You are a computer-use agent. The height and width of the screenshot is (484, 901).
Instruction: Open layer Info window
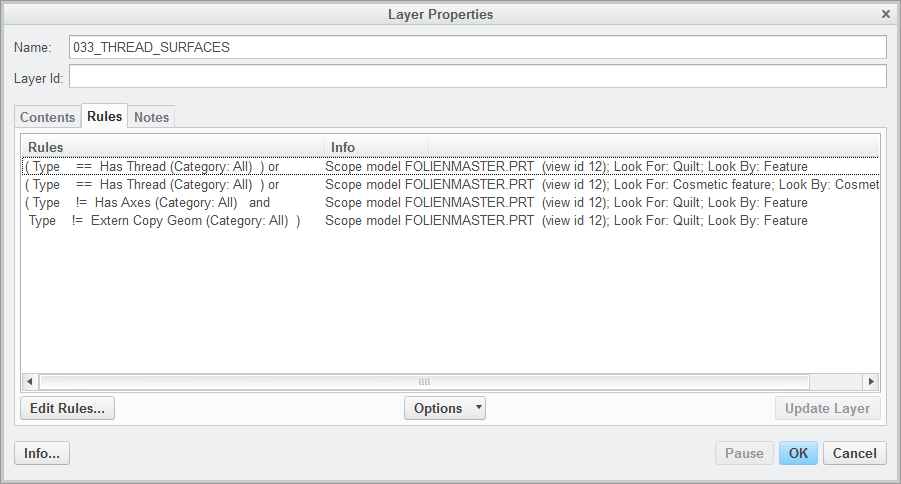click(42, 453)
